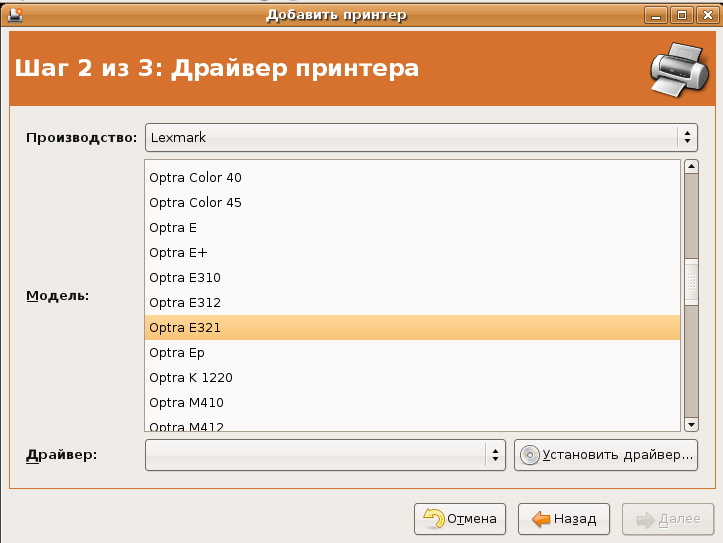723x543 pixels.
Task: Close the Добавить принтер window
Action: pyautogui.click(x=707, y=15)
